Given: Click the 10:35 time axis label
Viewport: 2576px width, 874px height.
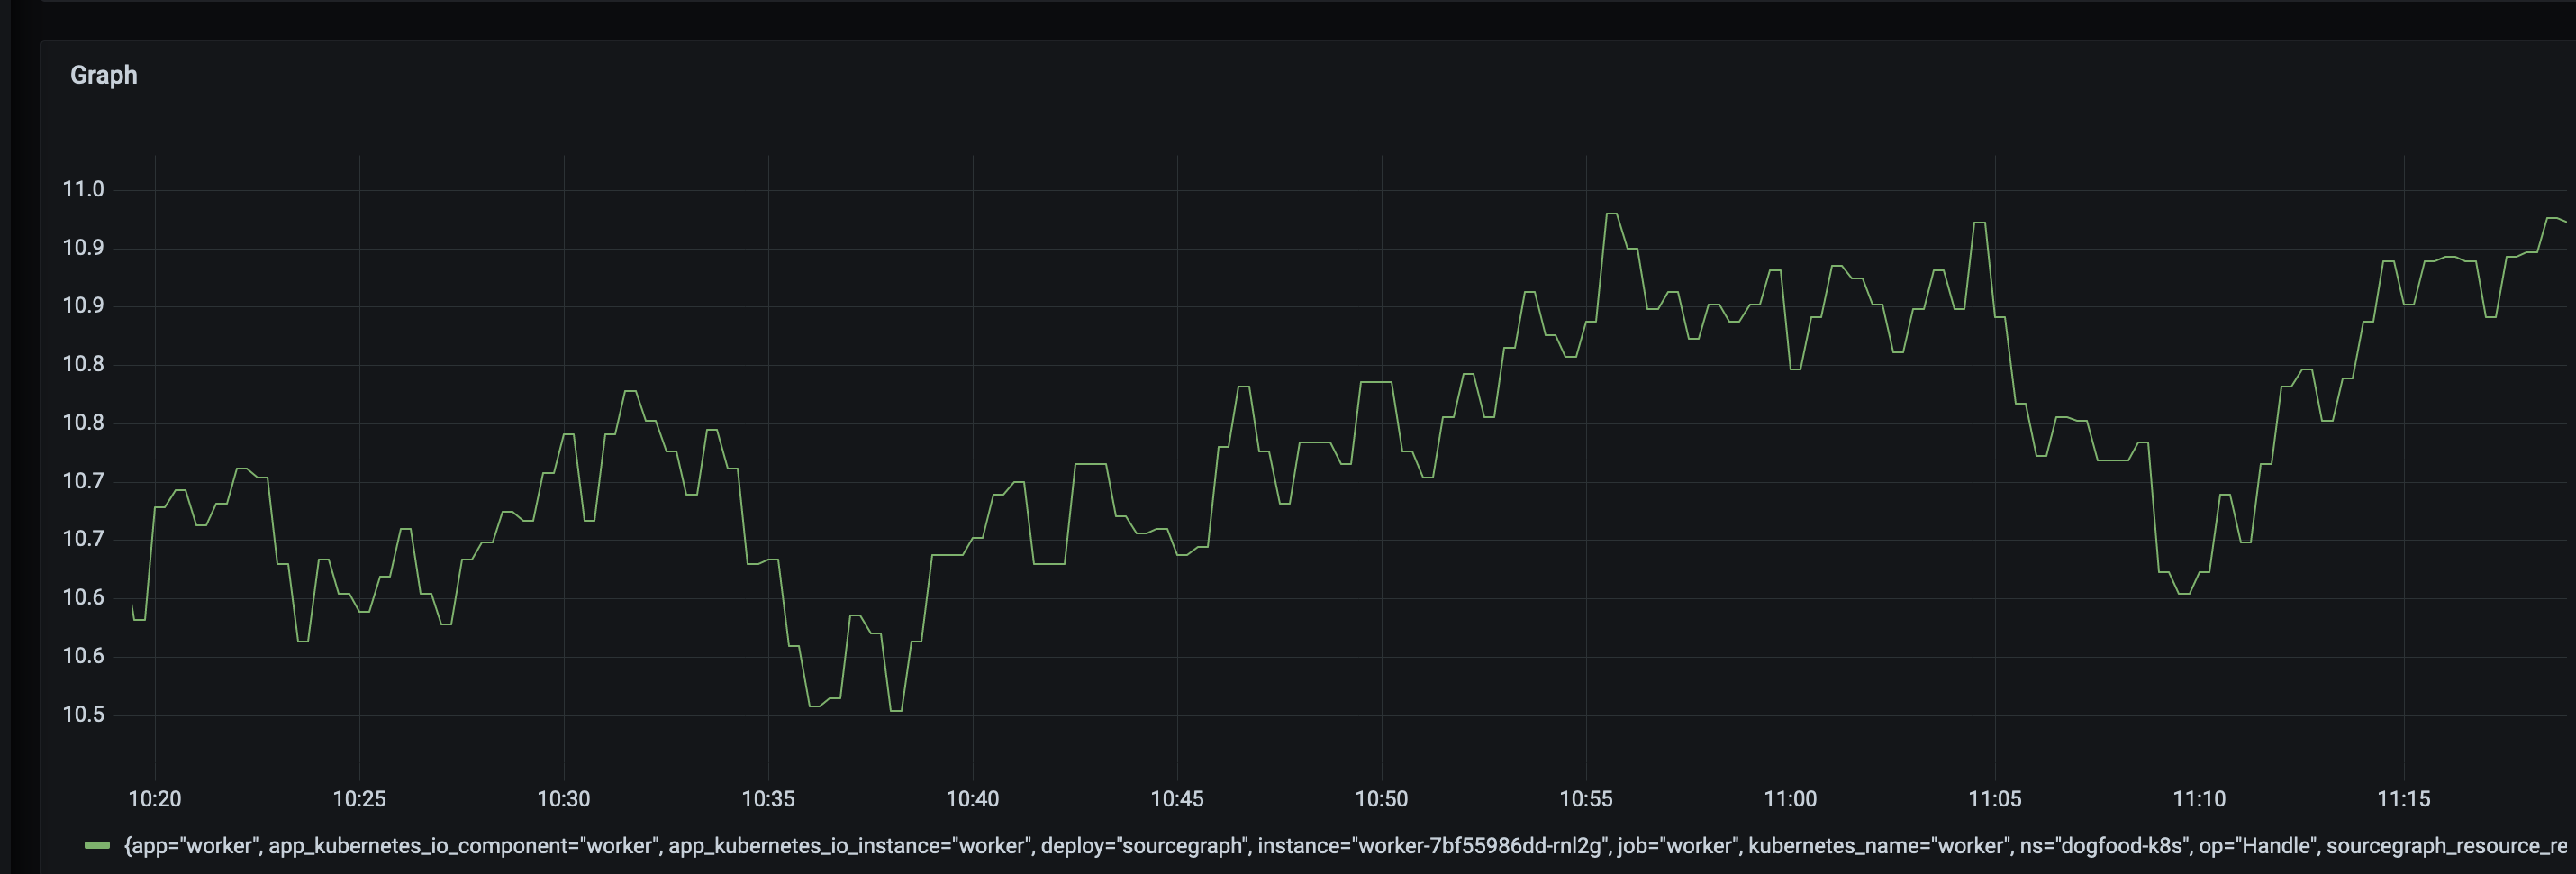Looking at the screenshot, I should 768,799.
